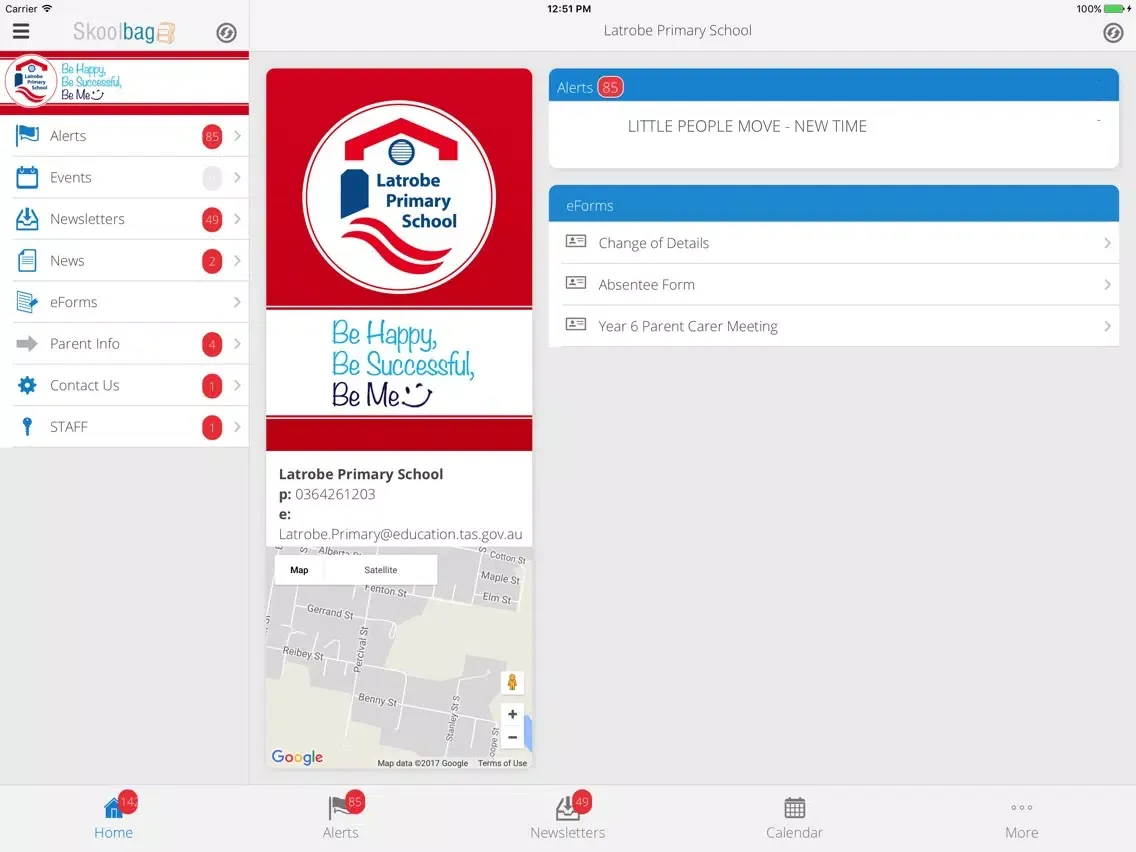This screenshot has height=852, width=1136.
Task: Click the Absentee Form text
Action: 646,285
